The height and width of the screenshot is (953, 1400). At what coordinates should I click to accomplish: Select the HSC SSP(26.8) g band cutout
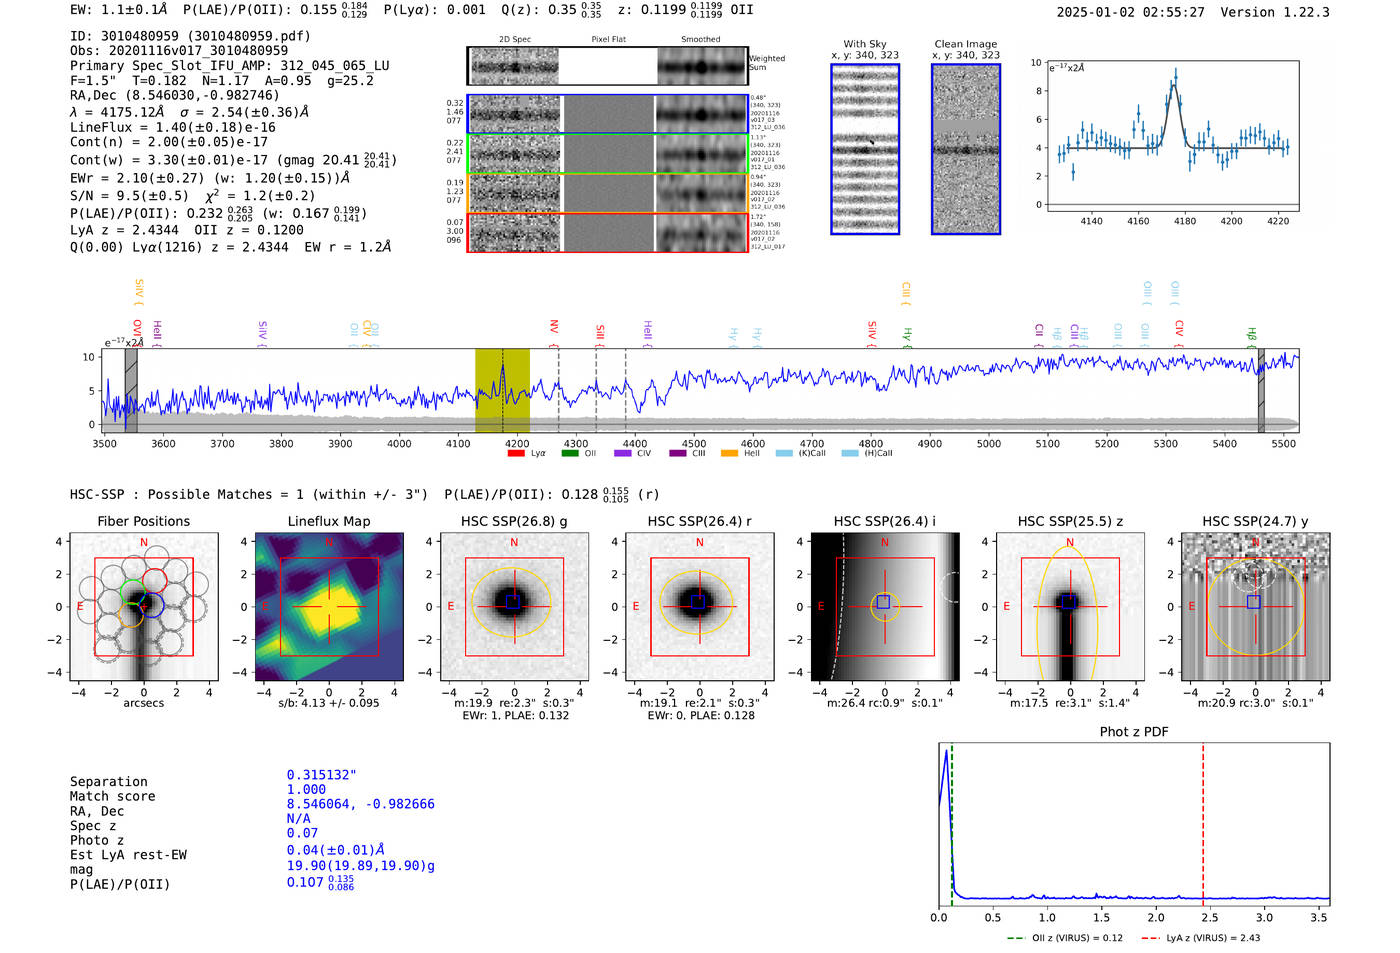(514, 607)
